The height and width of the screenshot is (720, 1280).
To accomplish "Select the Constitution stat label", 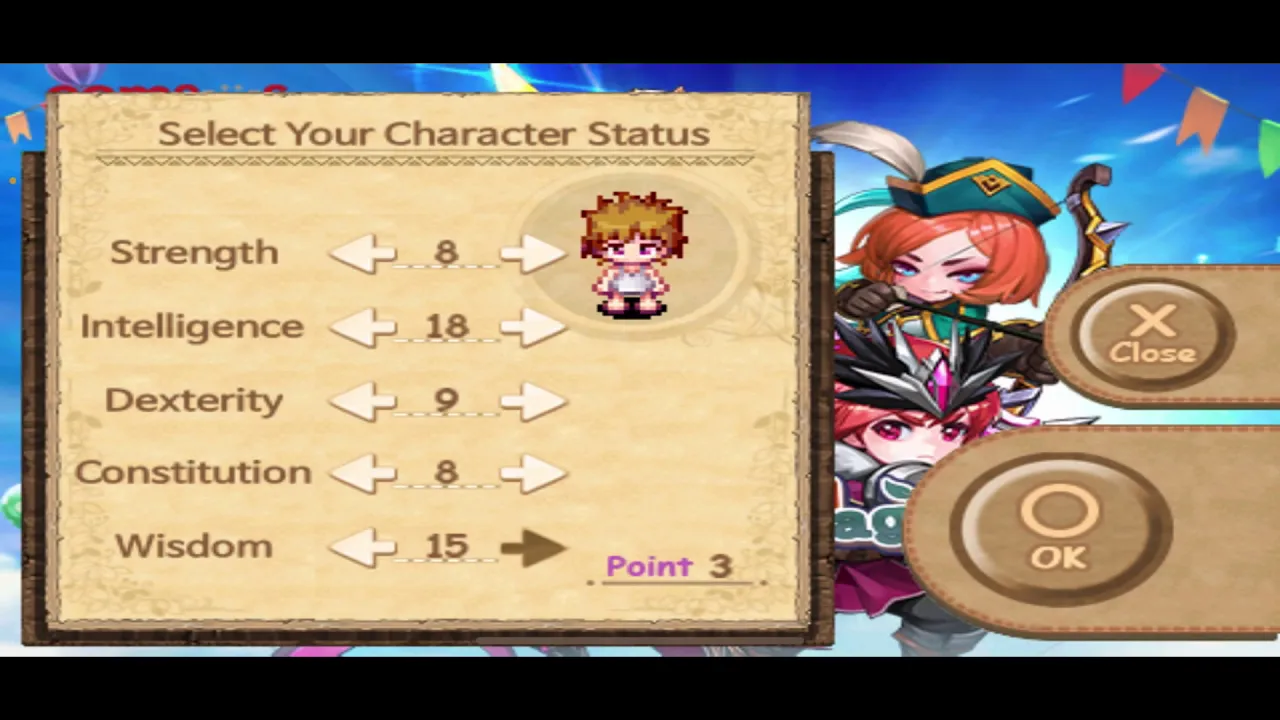I will point(193,472).
